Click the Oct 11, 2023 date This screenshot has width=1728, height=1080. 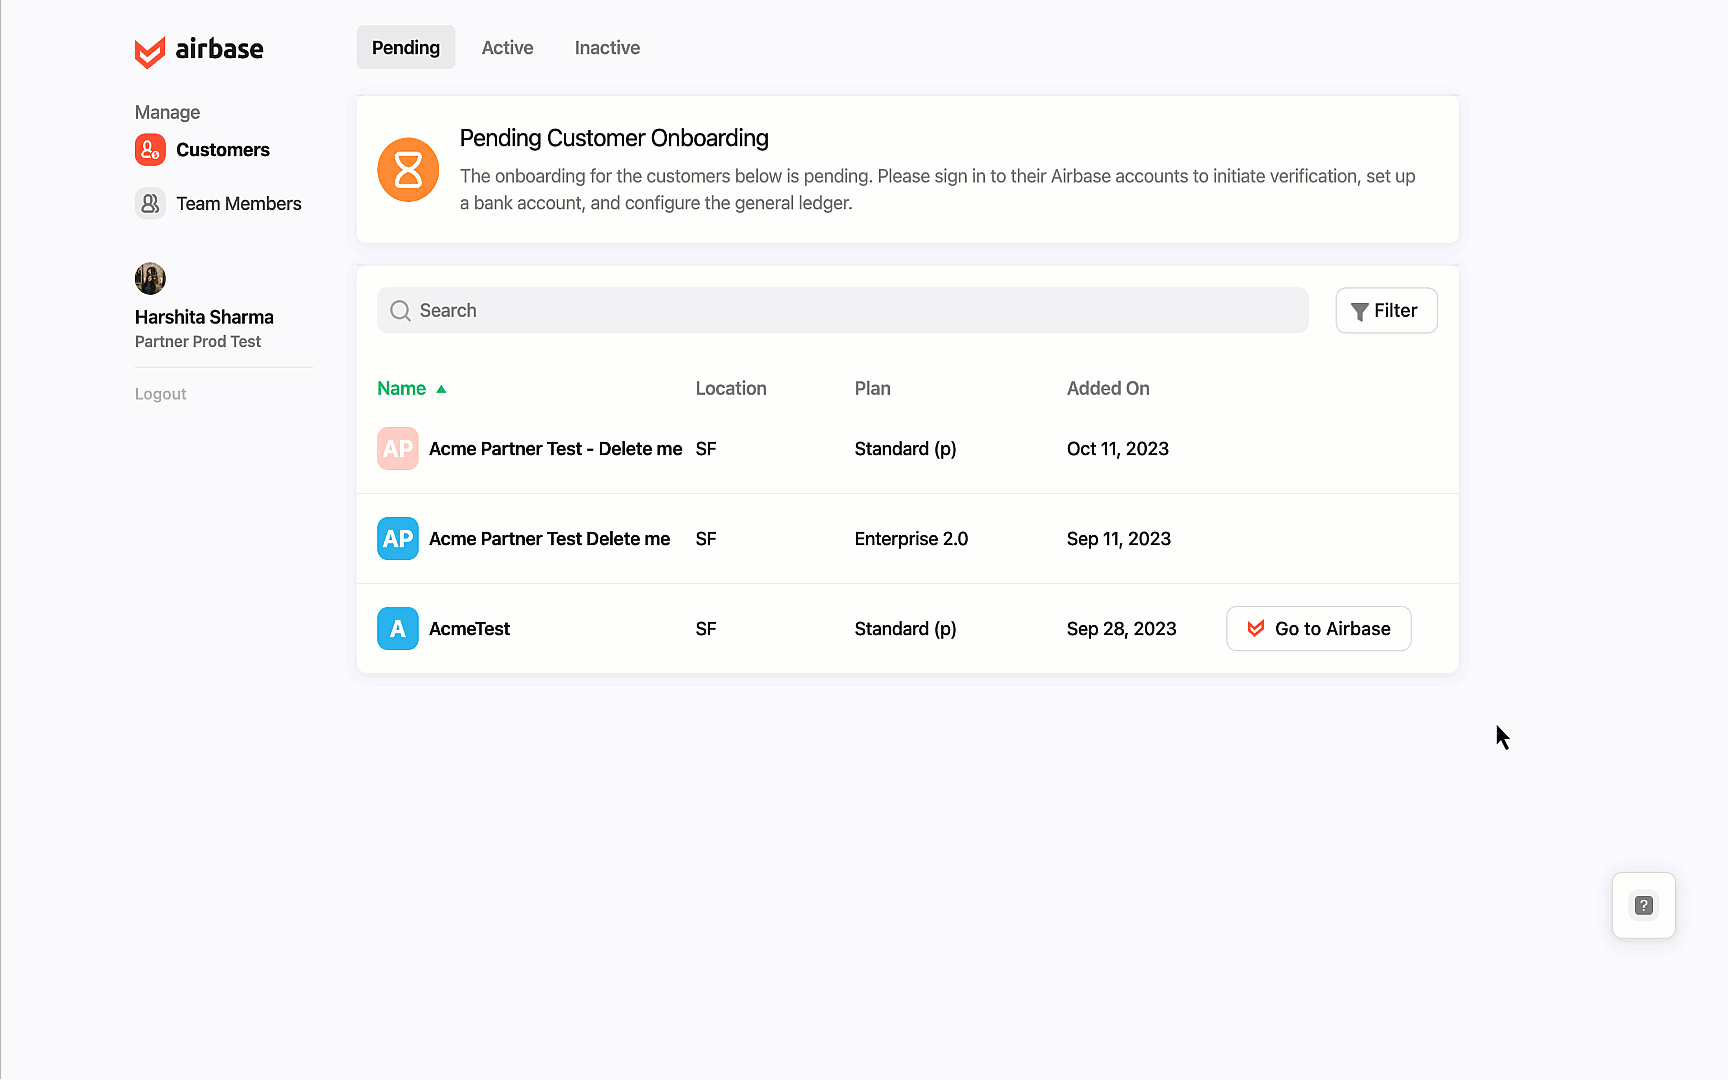1117,449
